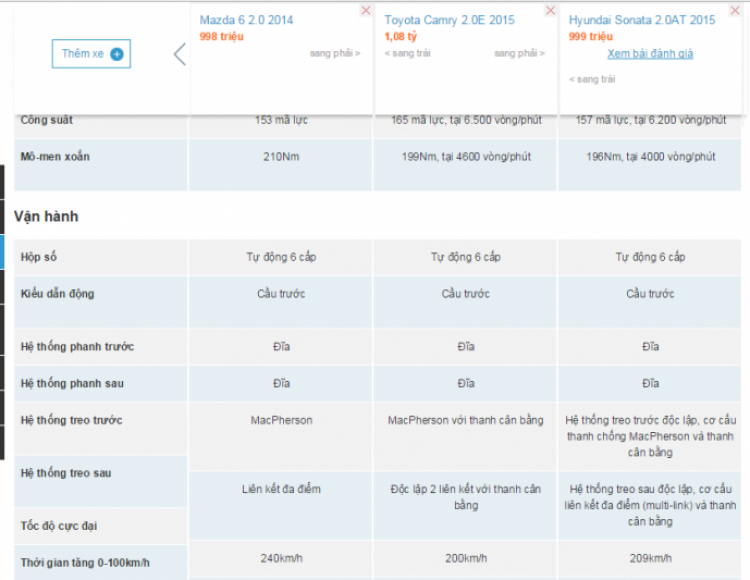The image size is (750, 580).
Task: Click the Thêm xe add-car button
Action: tap(91, 54)
